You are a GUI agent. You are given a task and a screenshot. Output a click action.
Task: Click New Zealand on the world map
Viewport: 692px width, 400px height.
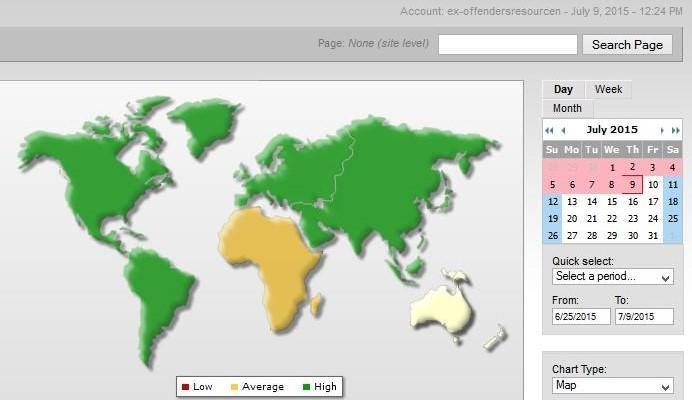495,338
